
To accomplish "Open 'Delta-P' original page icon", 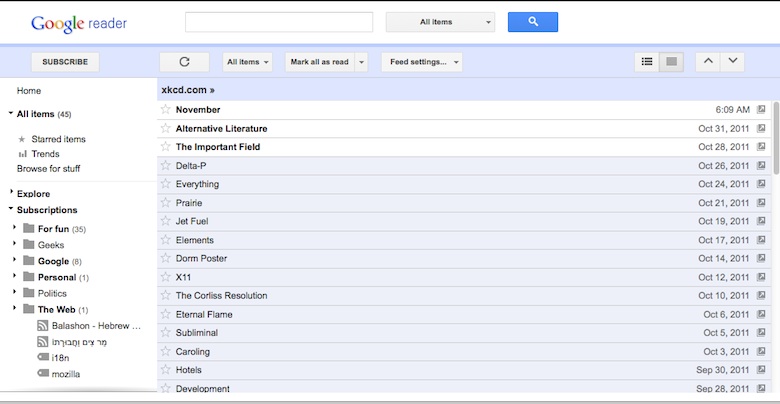I will point(761,166).
